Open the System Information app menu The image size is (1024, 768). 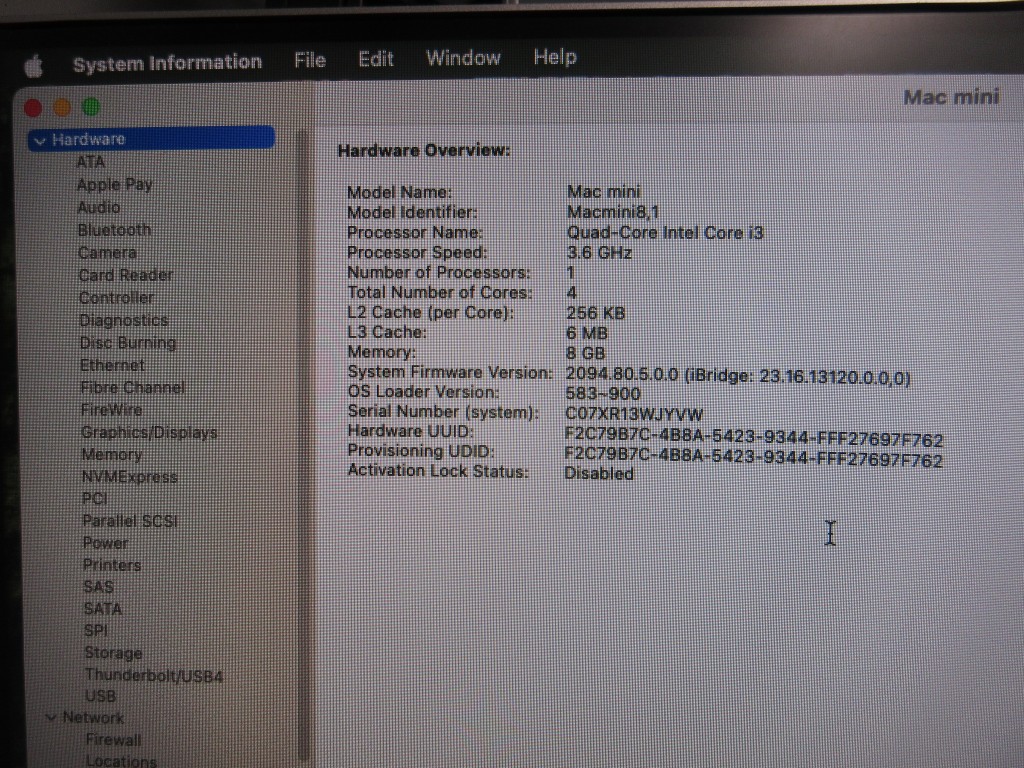[x=167, y=63]
